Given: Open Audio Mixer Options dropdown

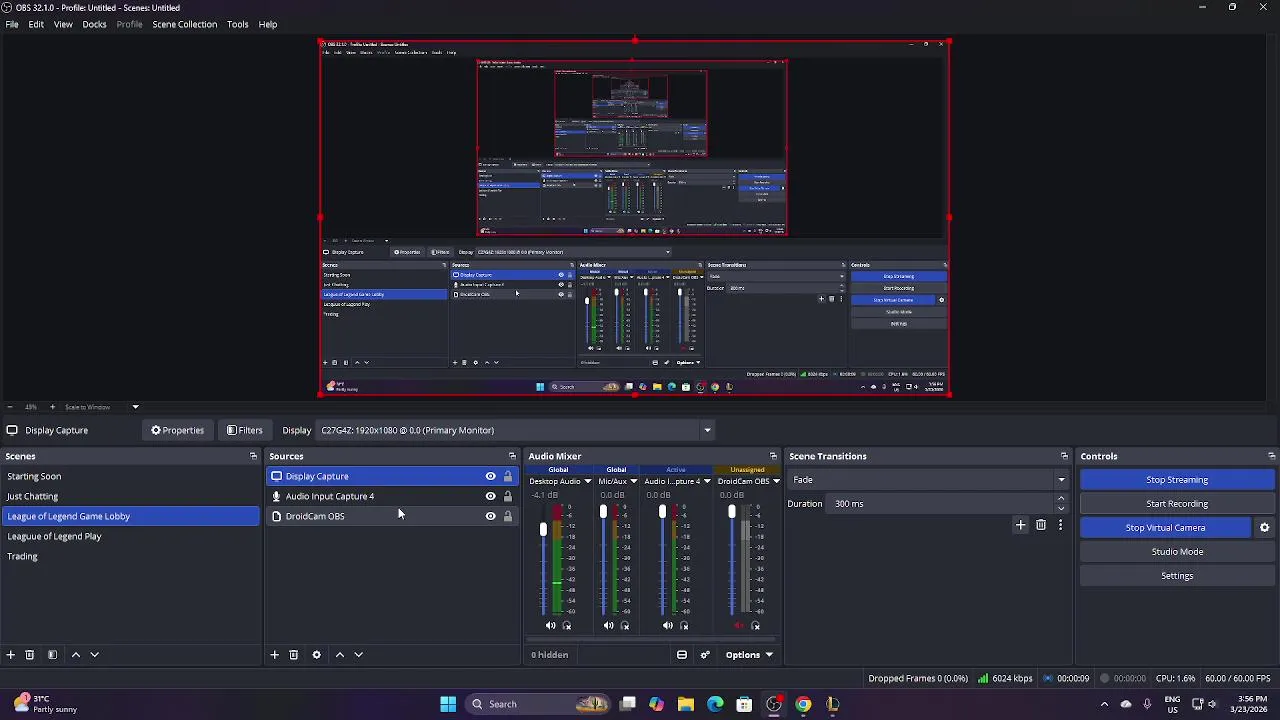Looking at the screenshot, I should pos(749,655).
